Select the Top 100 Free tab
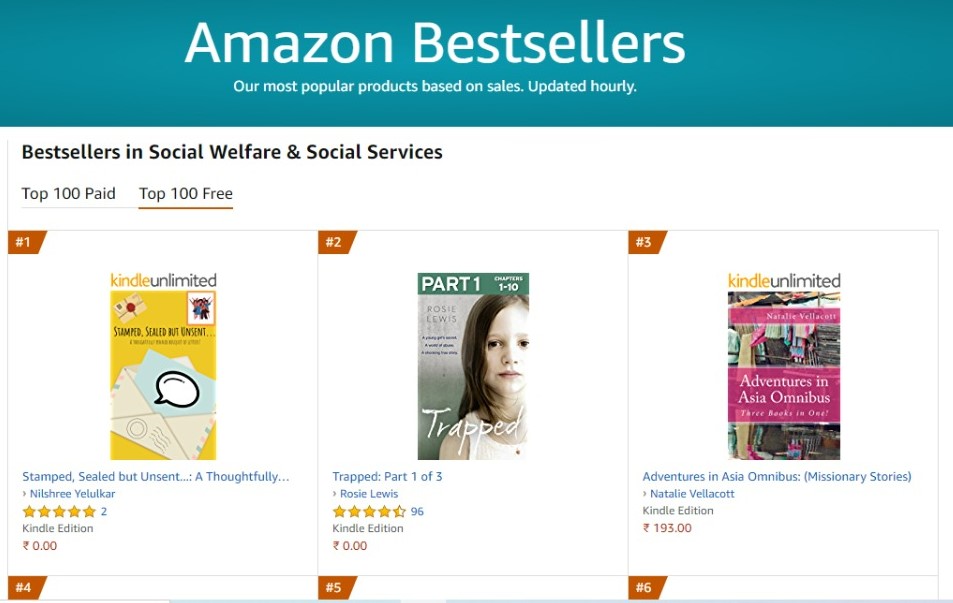The width and height of the screenshot is (953, 603). tap(186, 194)
